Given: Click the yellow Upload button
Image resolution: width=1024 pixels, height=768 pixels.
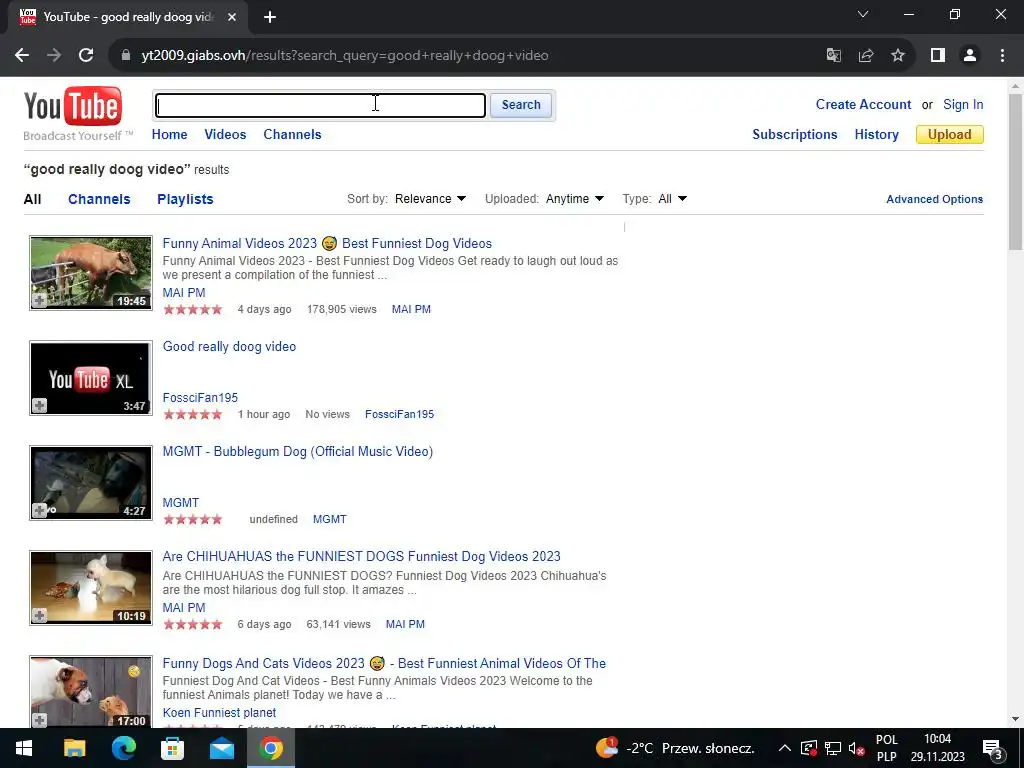Looking at the screenshot, I should click(950, 135).
